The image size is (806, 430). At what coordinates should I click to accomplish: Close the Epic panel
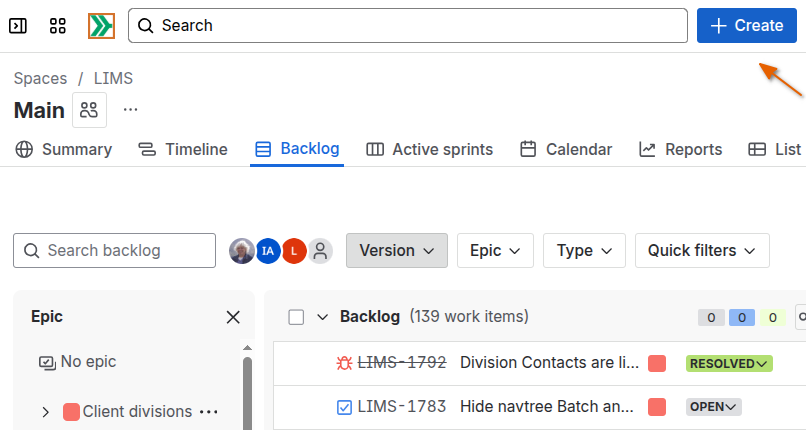coord(233,317)
